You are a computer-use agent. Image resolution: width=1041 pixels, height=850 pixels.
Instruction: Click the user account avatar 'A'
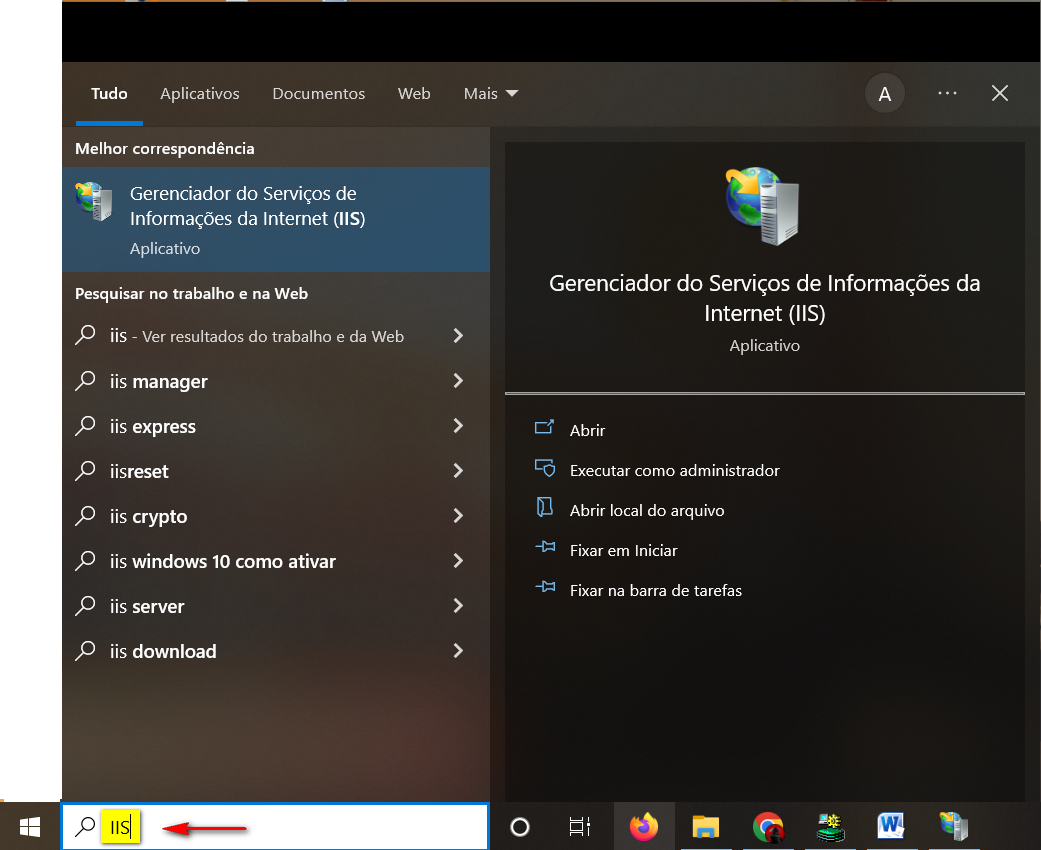click(885, 94)
